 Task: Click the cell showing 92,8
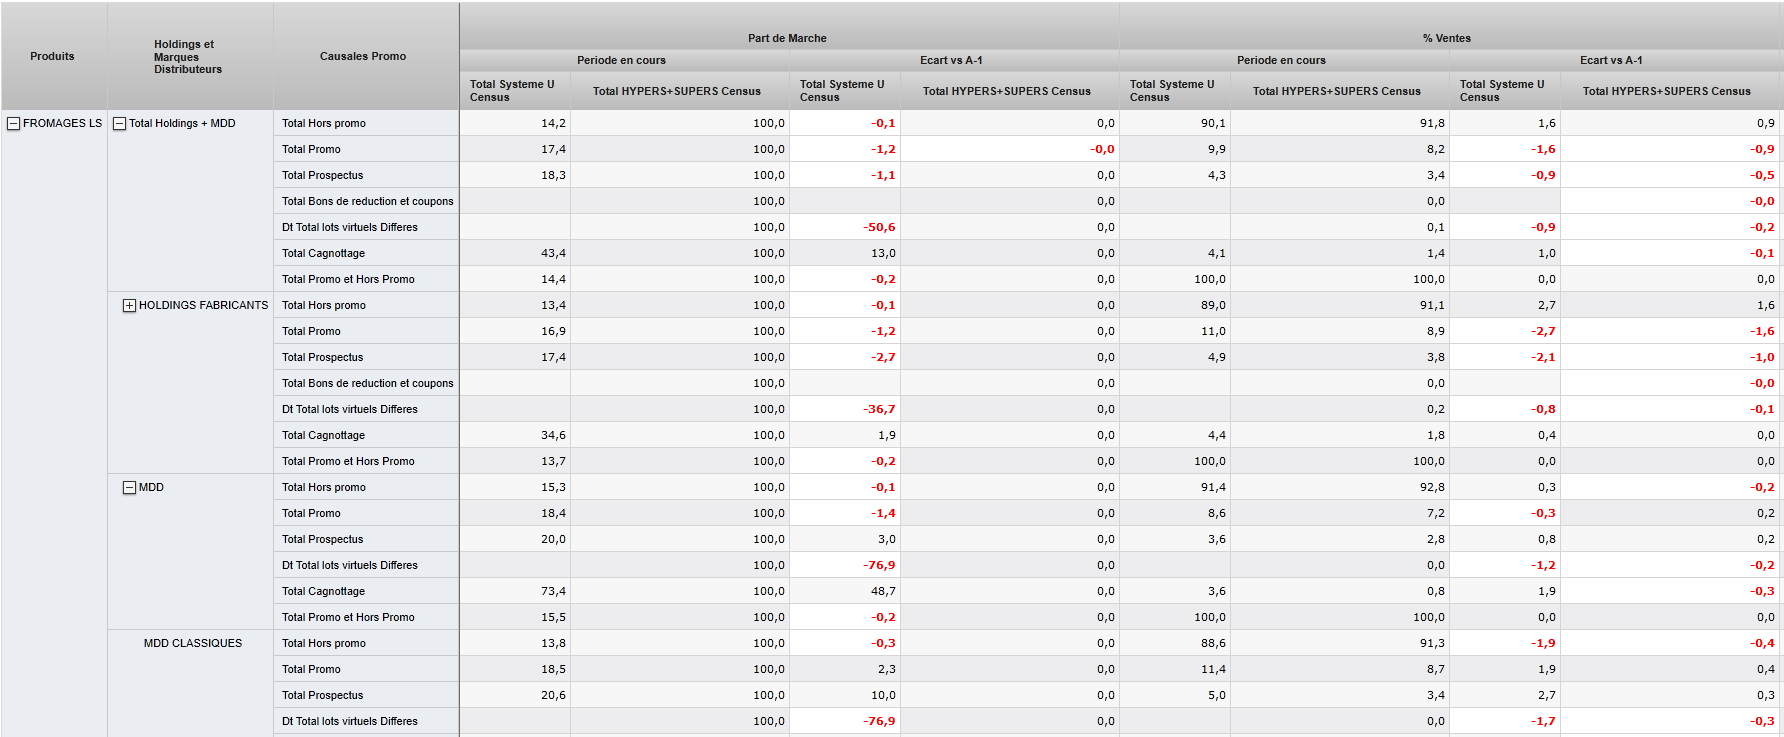pos(1340,487)
